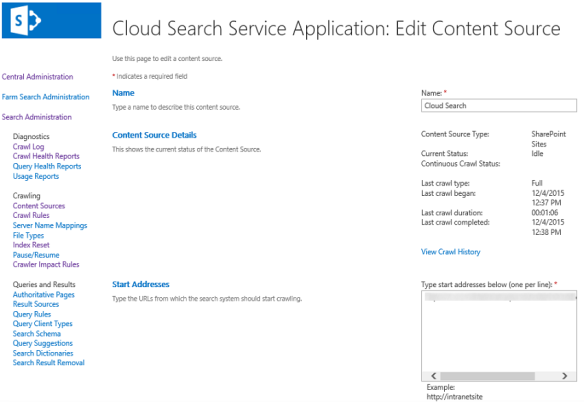584x411 pixels.
Task: Click the Idle current status value
Action: tap(537, 154)
